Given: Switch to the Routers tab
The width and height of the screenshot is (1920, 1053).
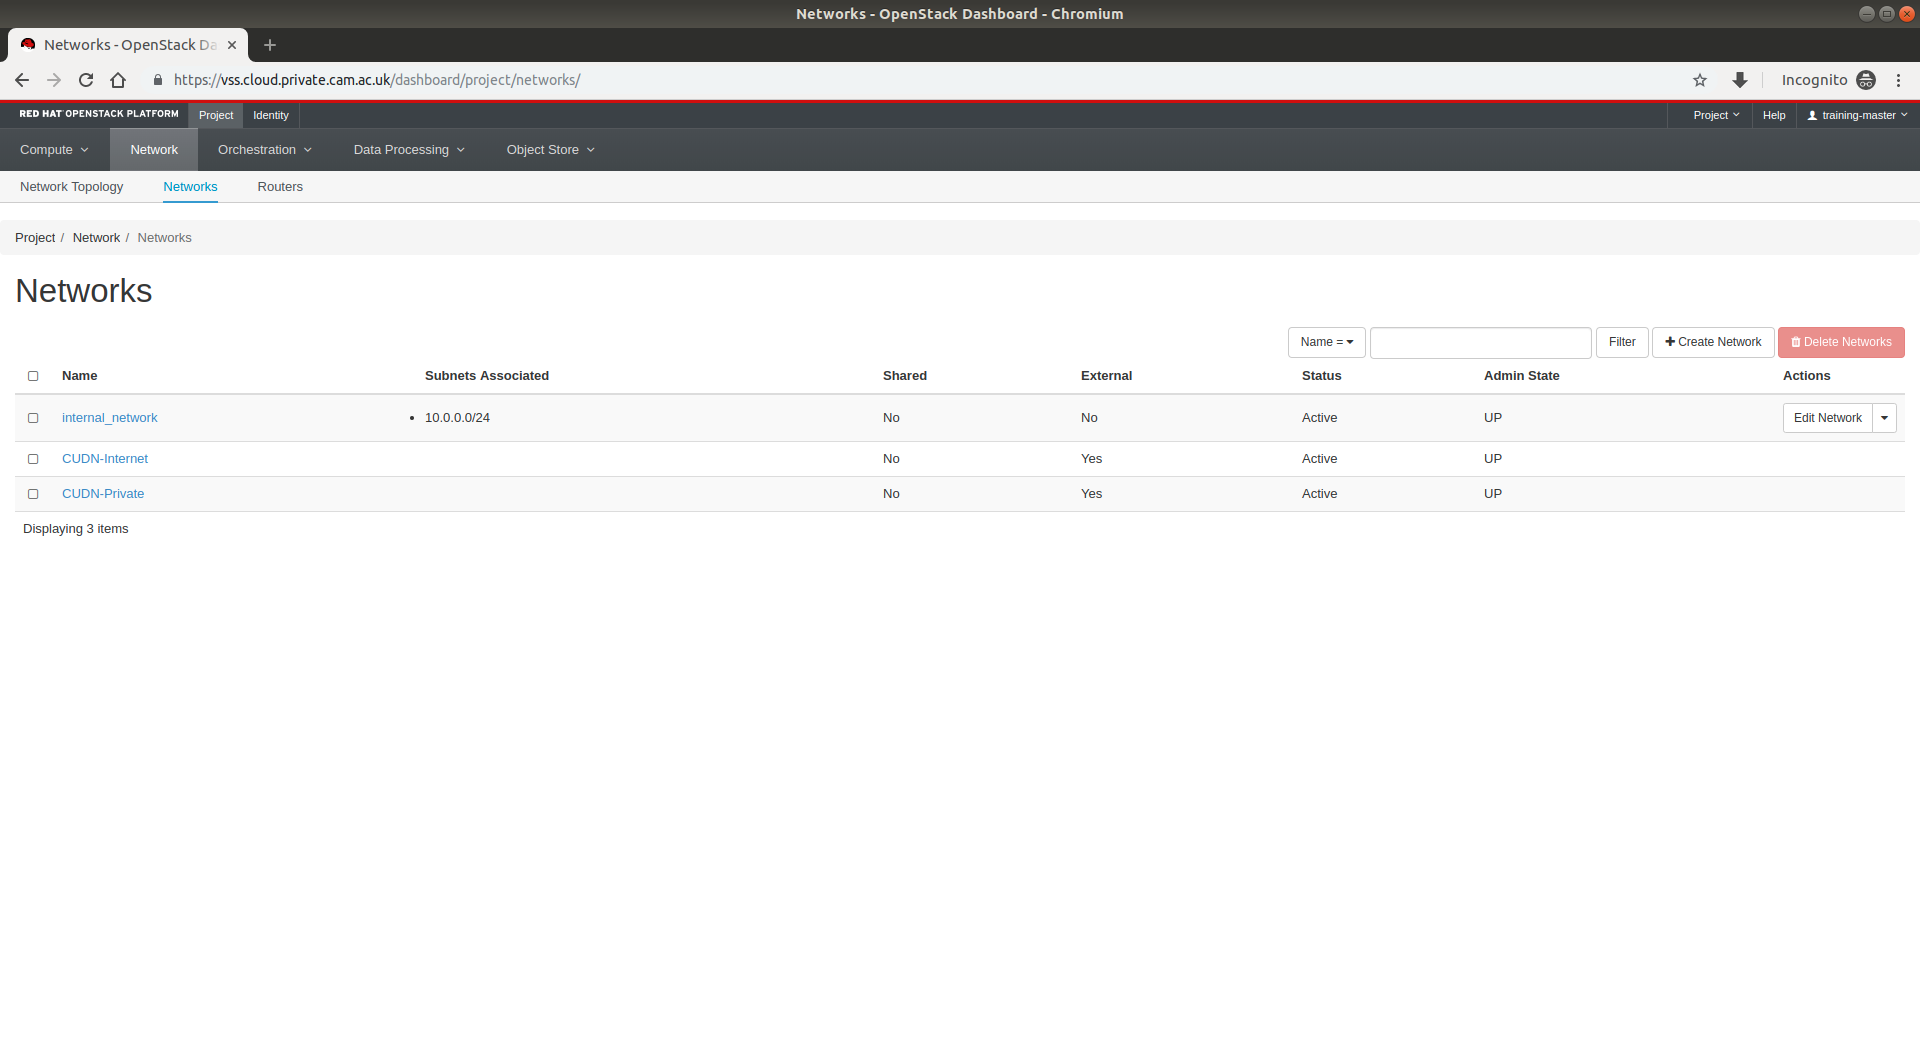Looking at the screenshot, I should 280,187.
